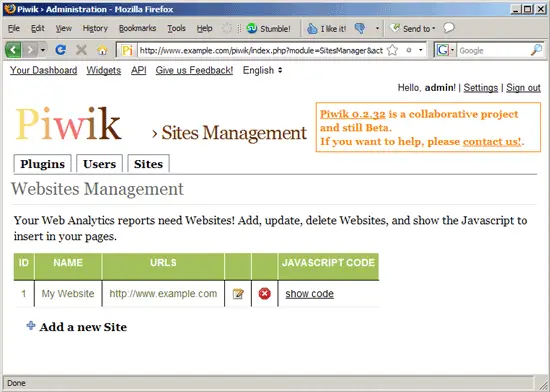The width and height of the screenshot is (550, 392).
Task: Open the Bookmarks menu
Action: pyautogui.click(x=137, y=28)
